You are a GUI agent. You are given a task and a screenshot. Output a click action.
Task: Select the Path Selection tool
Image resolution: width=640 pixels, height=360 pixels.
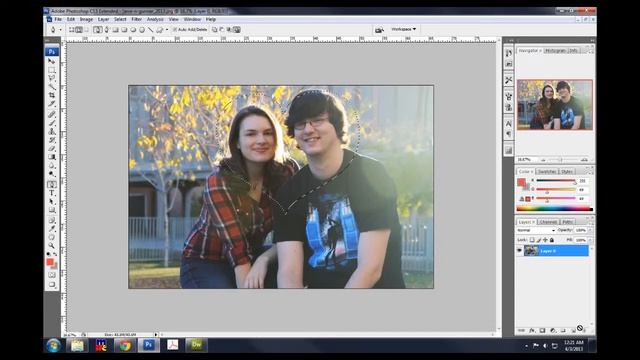(51, 202)
